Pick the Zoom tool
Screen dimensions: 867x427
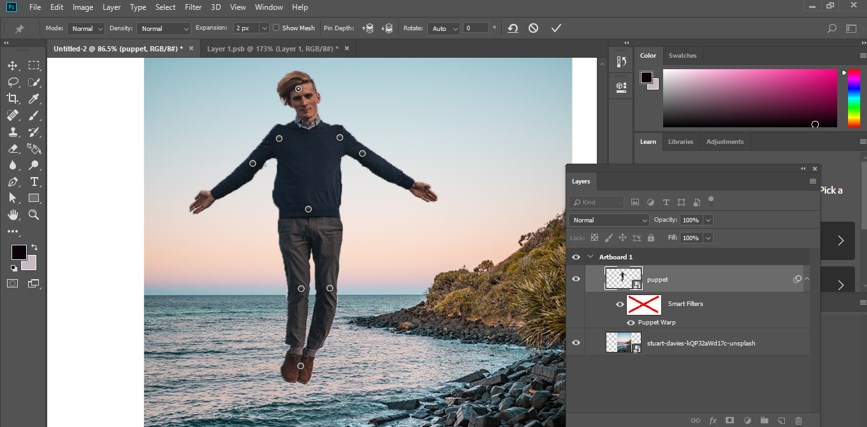(34, 214)
